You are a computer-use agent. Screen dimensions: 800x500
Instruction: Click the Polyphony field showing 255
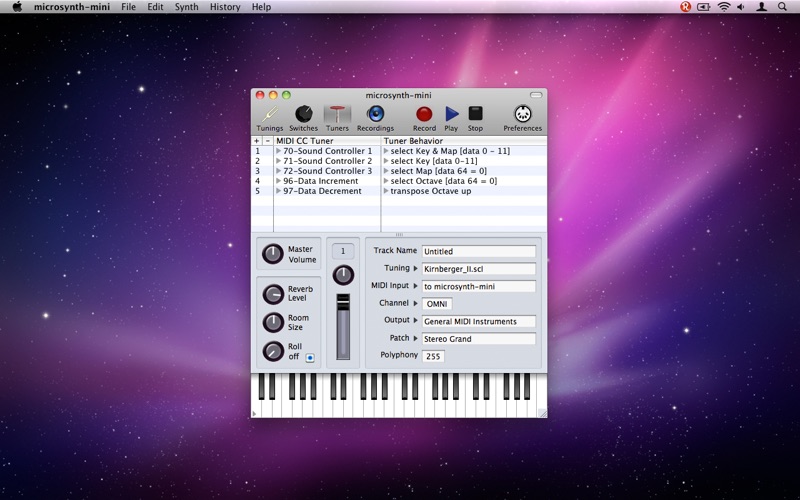pyautogui.click(x=433, y=356)
